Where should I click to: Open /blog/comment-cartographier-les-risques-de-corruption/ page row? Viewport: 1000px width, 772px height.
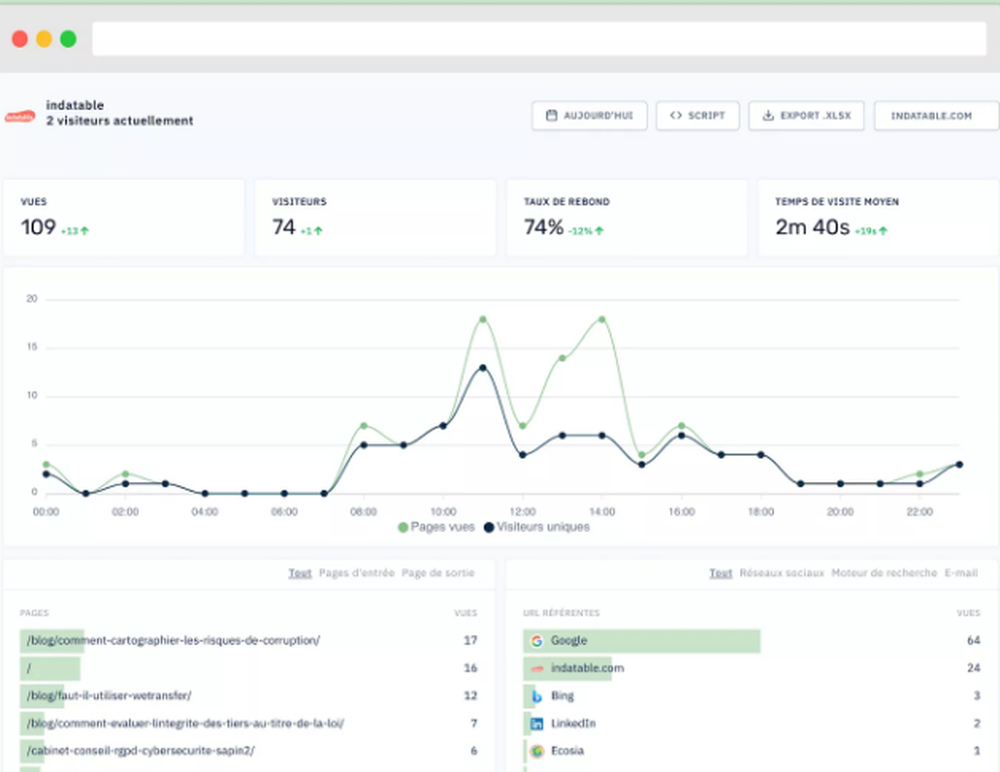249,641
